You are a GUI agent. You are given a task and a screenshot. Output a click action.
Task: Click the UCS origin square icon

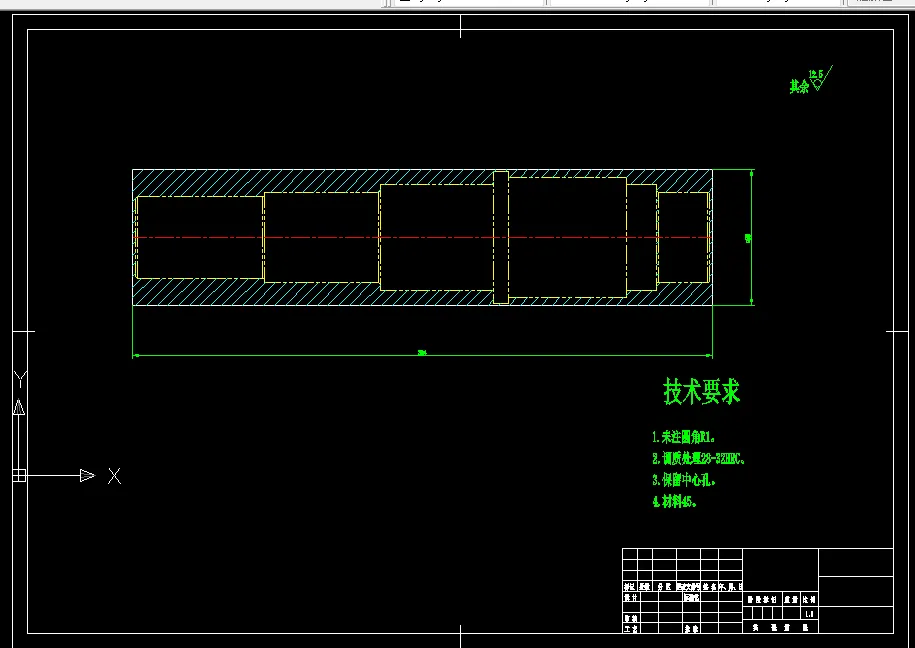tap(19, 476)
